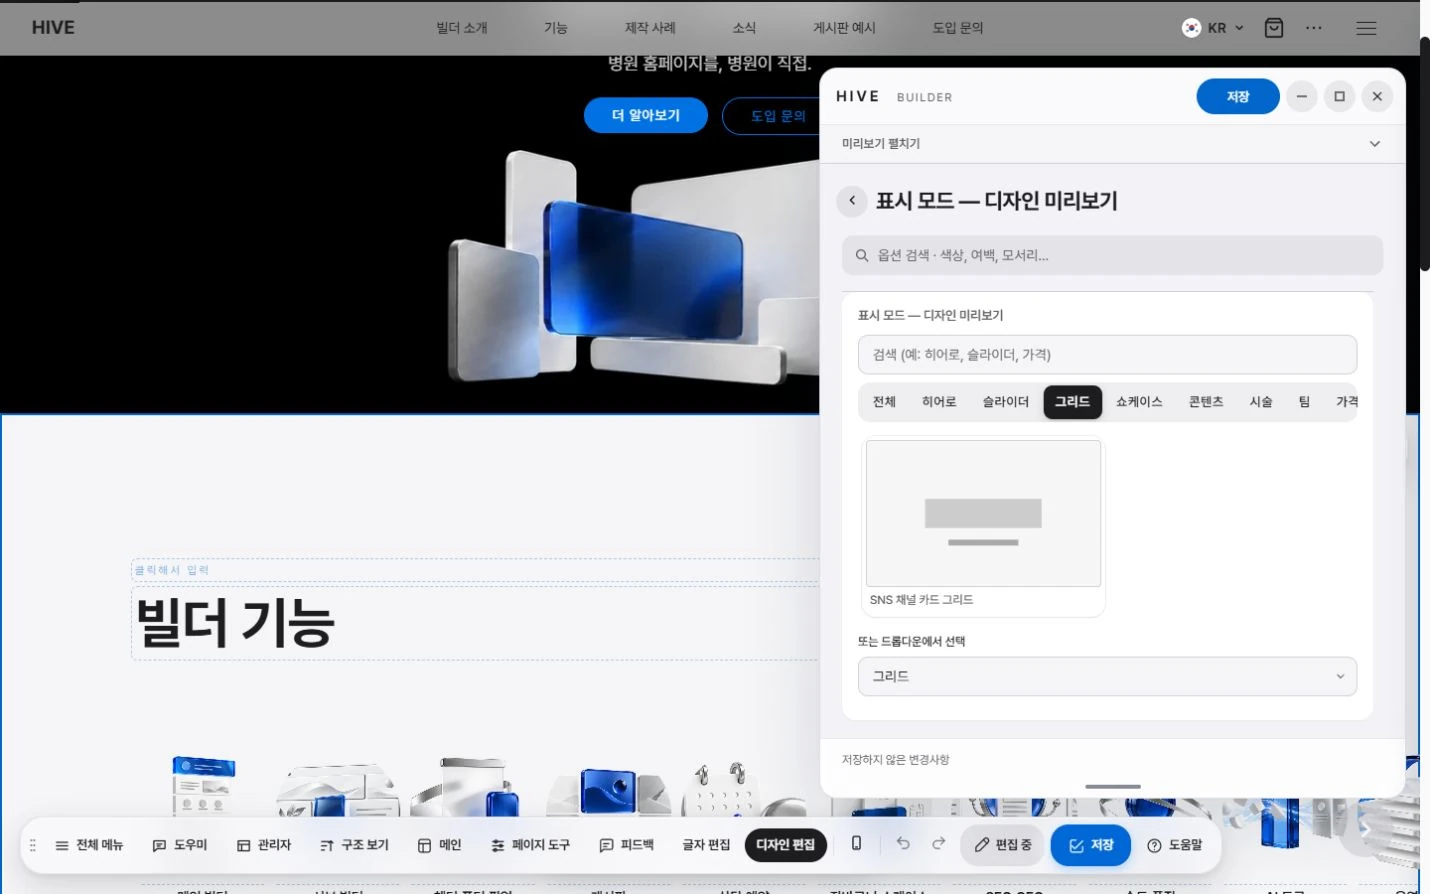
Task: Select 글자 편집 text edit mode
Action: click(x=706, y=845)
